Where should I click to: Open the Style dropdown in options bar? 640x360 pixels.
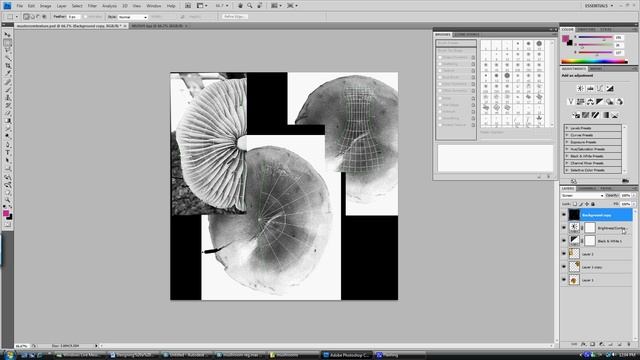(x=132, y=17)
